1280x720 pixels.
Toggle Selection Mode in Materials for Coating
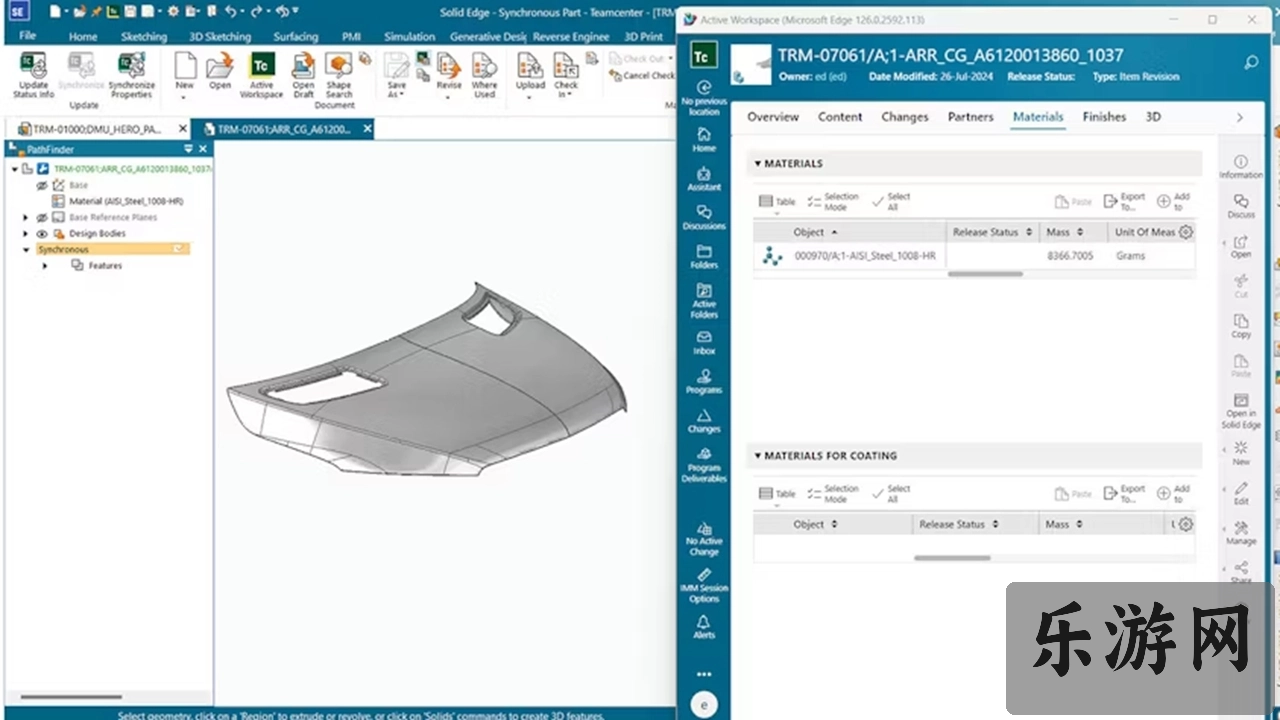tap(832, 493)
